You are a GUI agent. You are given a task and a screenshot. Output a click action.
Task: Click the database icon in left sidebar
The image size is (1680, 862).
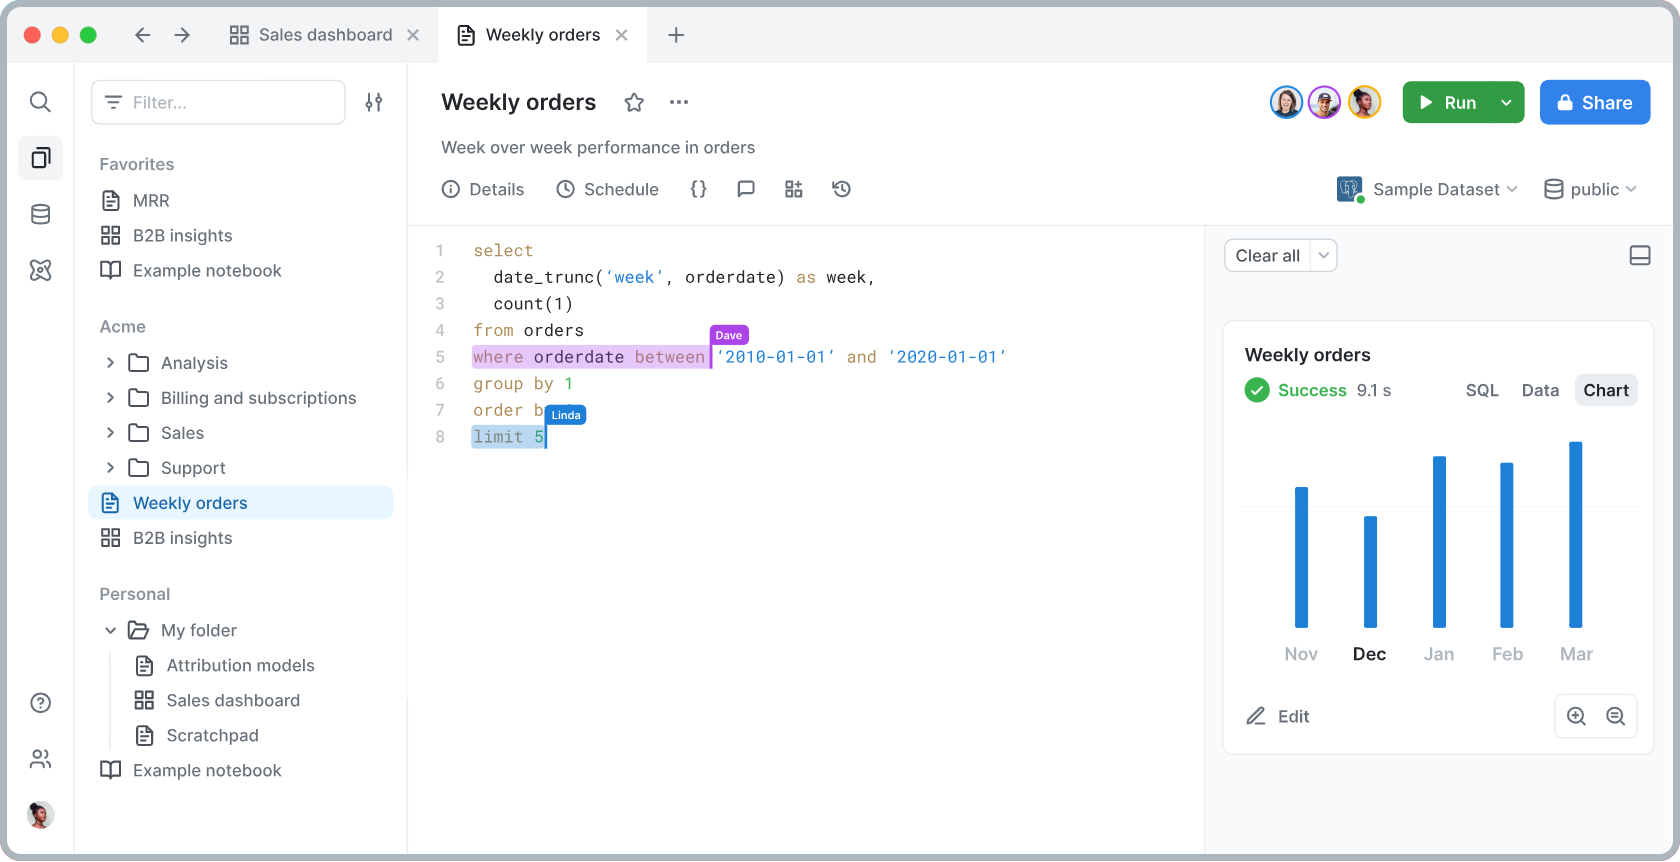click(x=40, y=214)
